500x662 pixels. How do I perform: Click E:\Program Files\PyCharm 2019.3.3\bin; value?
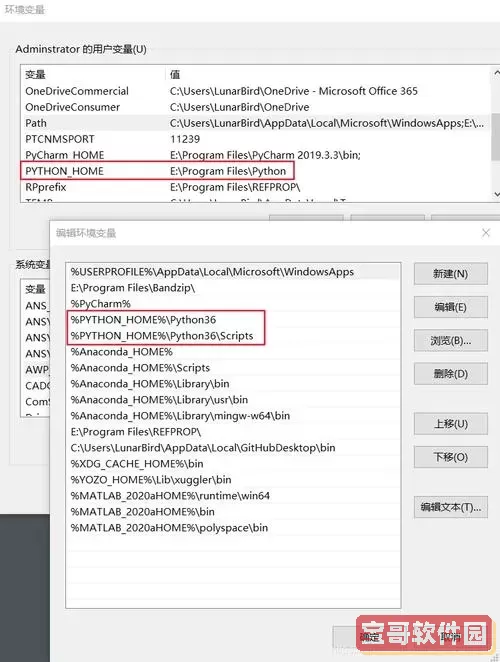[266, 155]
